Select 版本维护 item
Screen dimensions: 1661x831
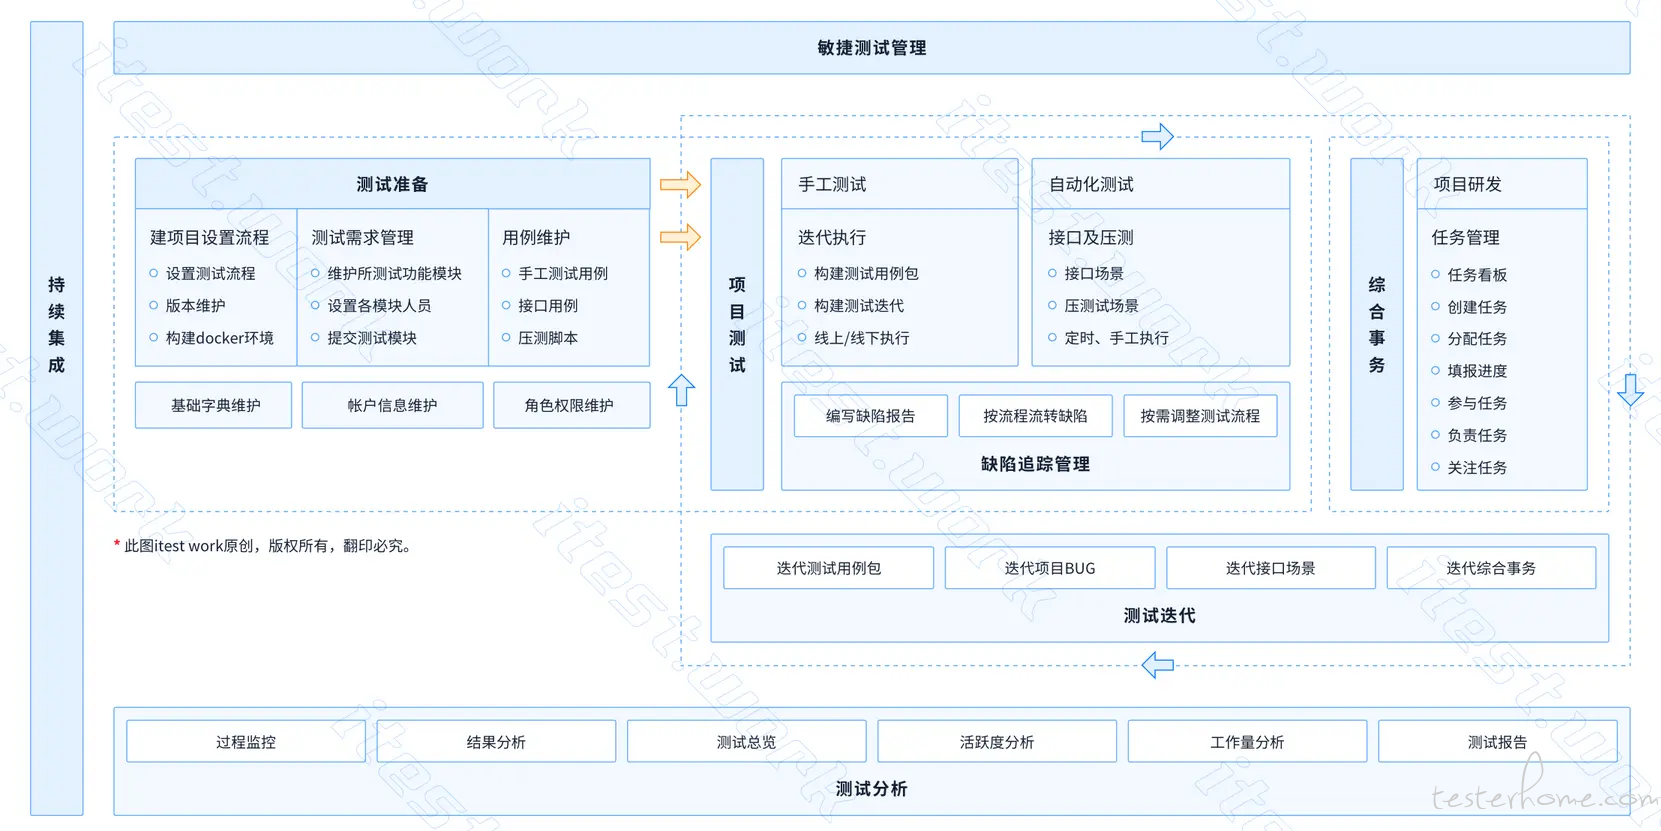195,305
